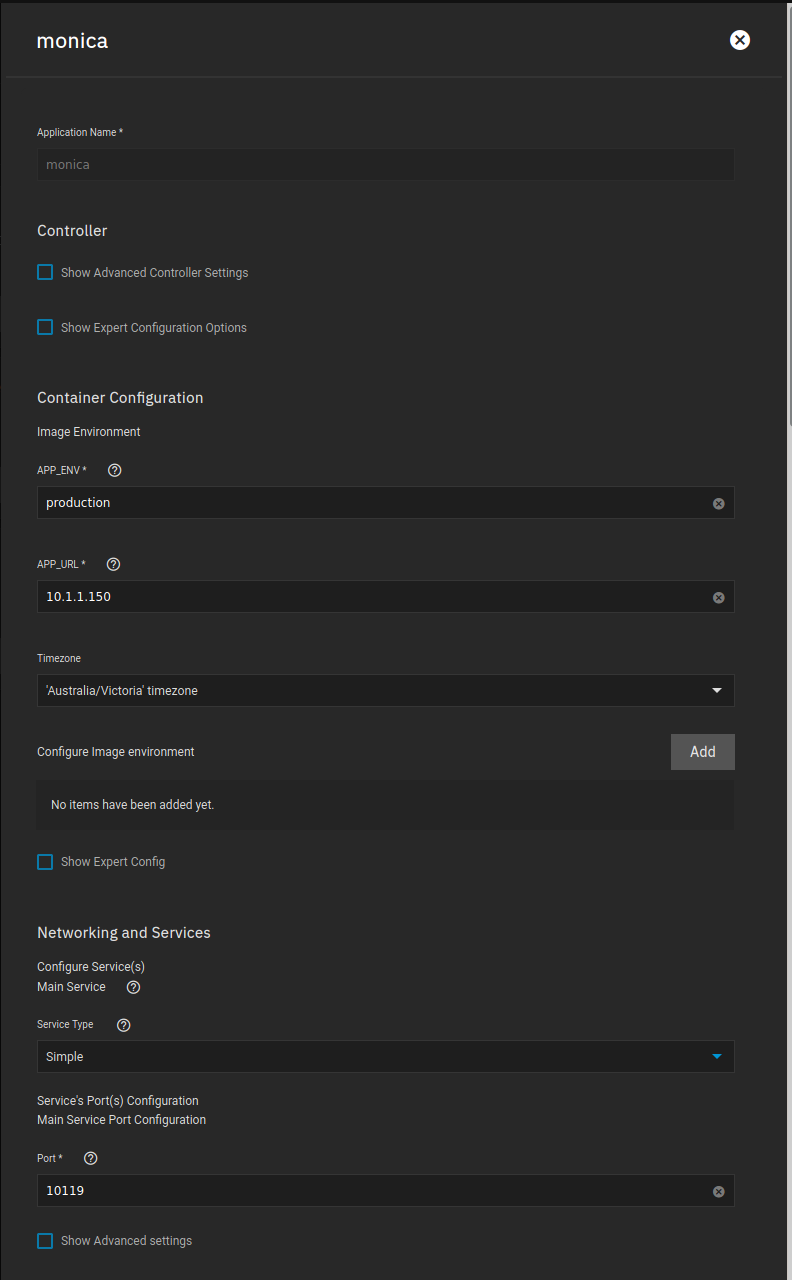This screenshot has height=1280, width=792.
Task: Open help tooltip for APP_ENV
Action: (x=114, y=470)
